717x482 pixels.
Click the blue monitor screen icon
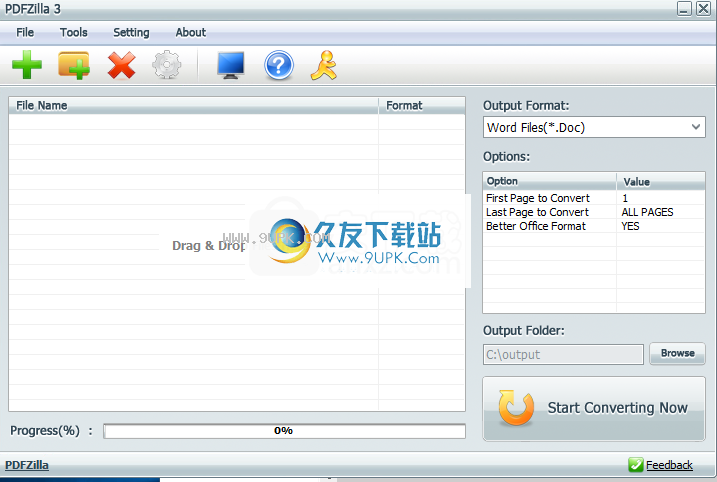[231, 65]
